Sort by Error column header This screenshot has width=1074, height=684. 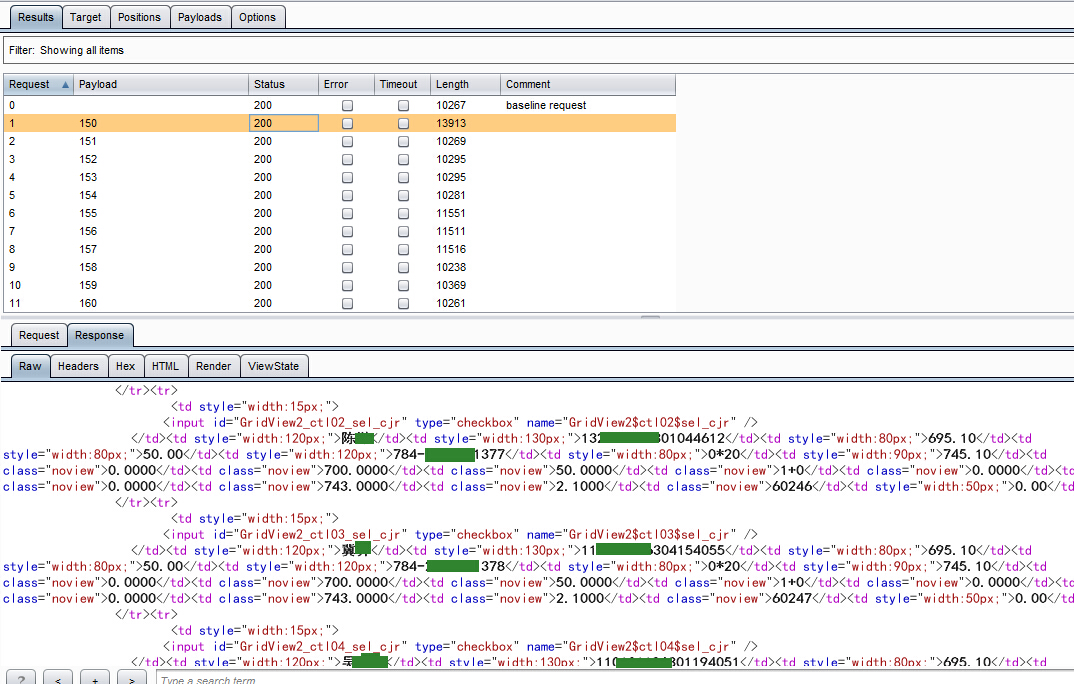(346, 84)
